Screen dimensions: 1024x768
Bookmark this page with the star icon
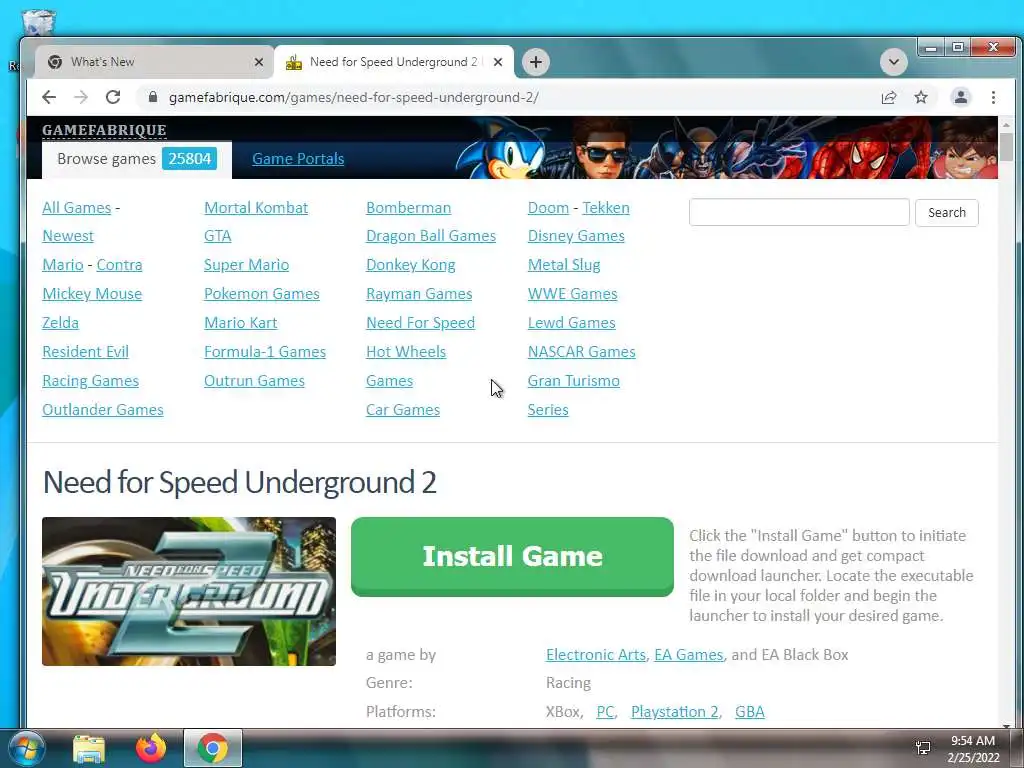coord(921,97)
